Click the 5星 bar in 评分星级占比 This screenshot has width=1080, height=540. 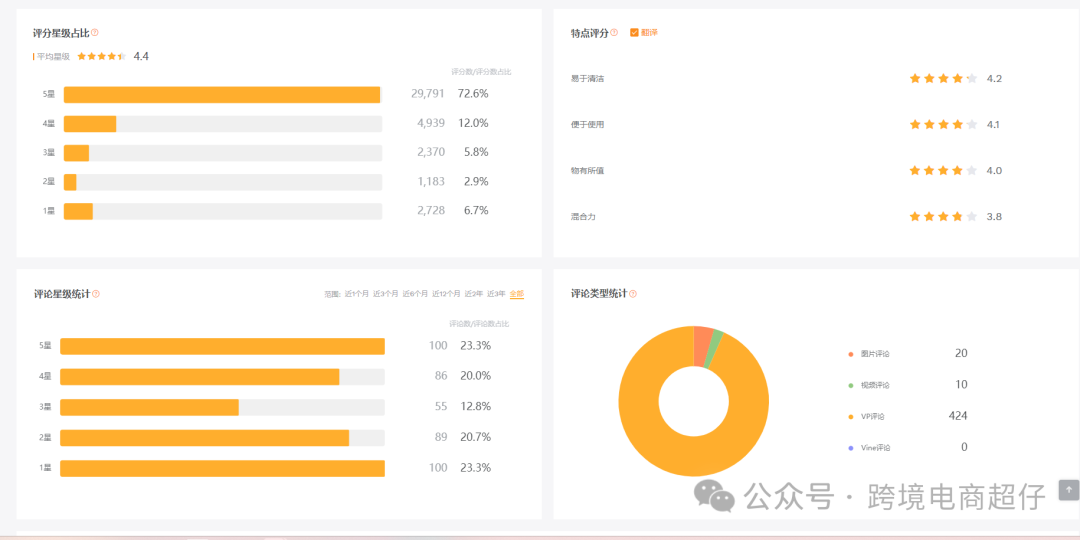pyautogui.click(x=222, y=95)
